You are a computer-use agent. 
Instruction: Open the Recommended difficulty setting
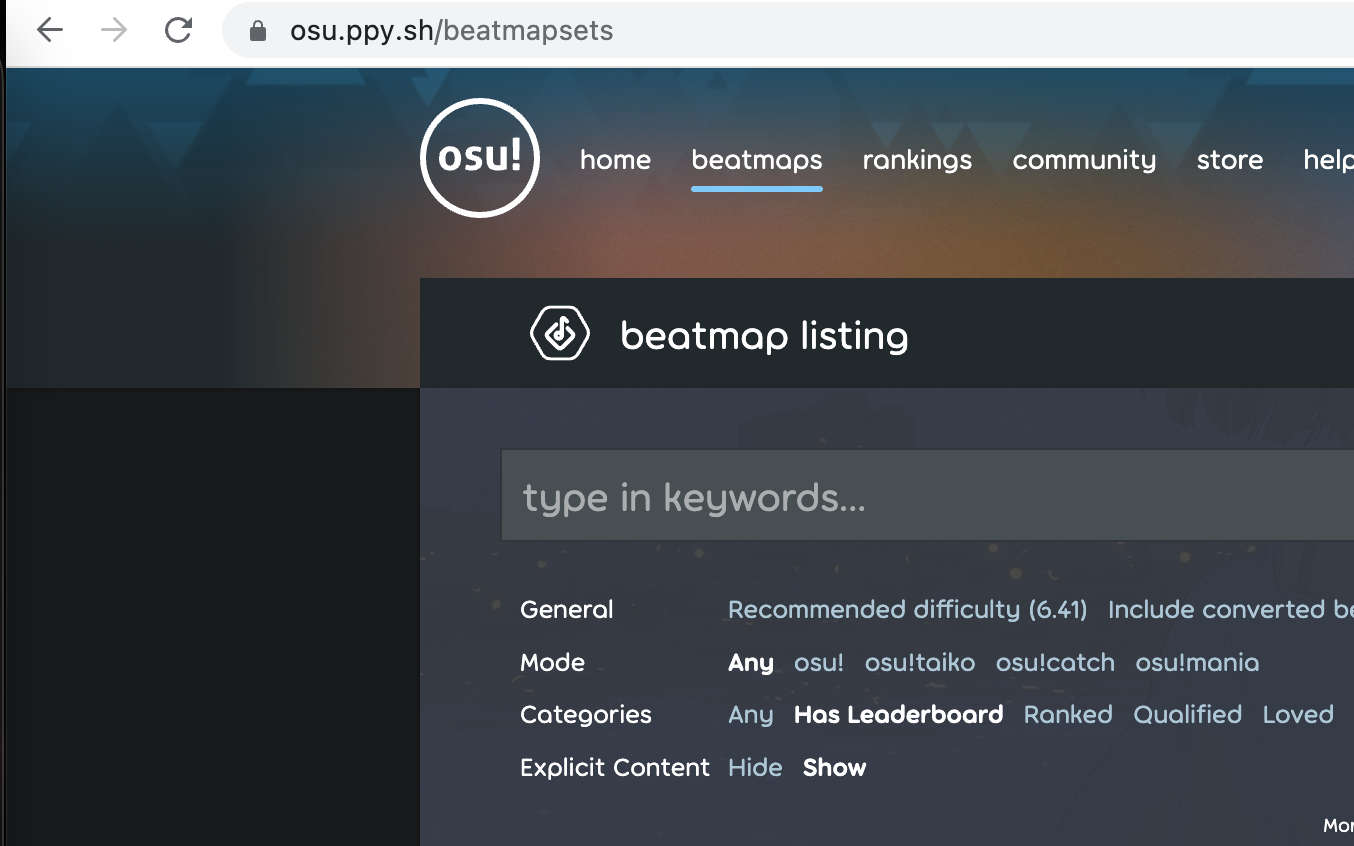908,609
